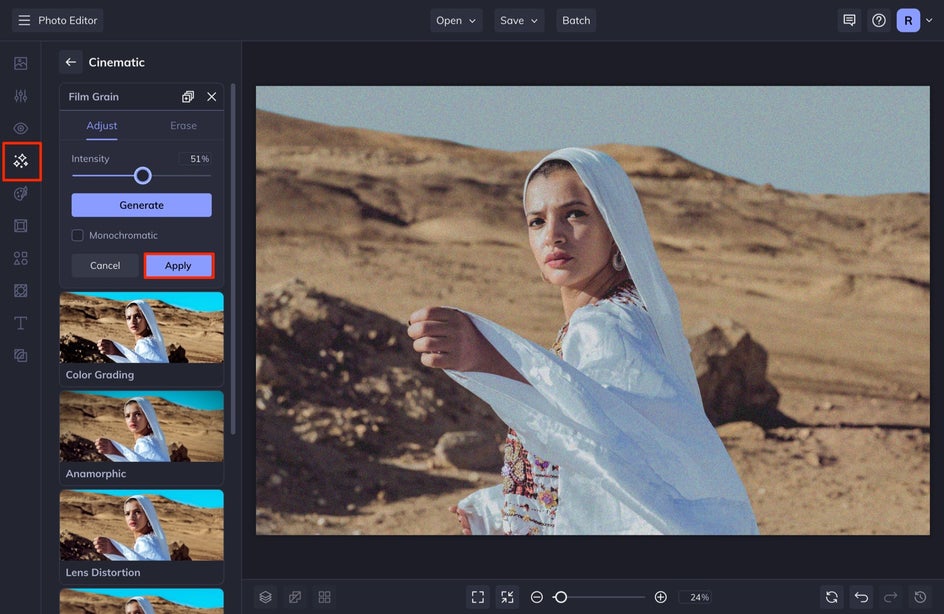Go back from Cinematic panel arrow
Screen dimensions: 944x614
(70, 62)
